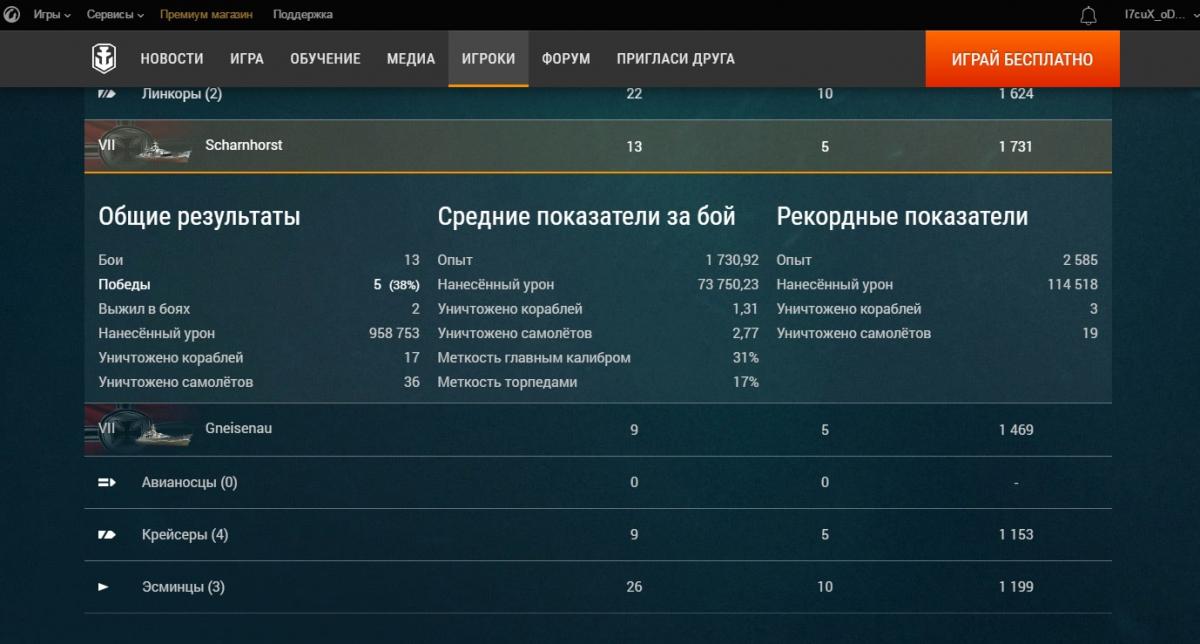This screenshot has width=1200, height=644.
Task: Click the average experience value 1 730,92
Action: tap(732, 260)
